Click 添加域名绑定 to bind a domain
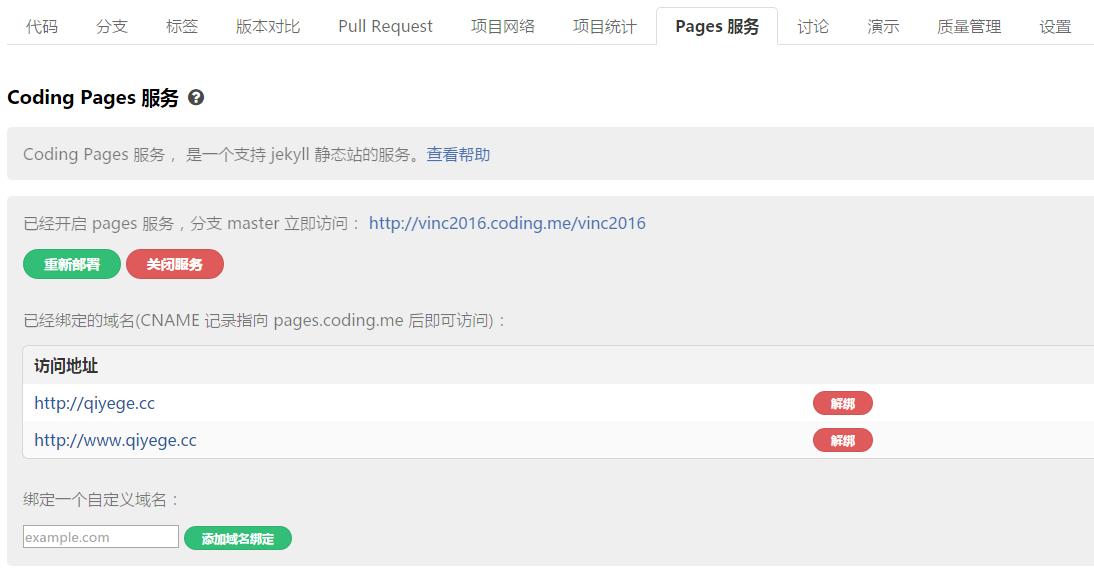The height and width of the screenshot is (577, 1094). pos(237,538)
